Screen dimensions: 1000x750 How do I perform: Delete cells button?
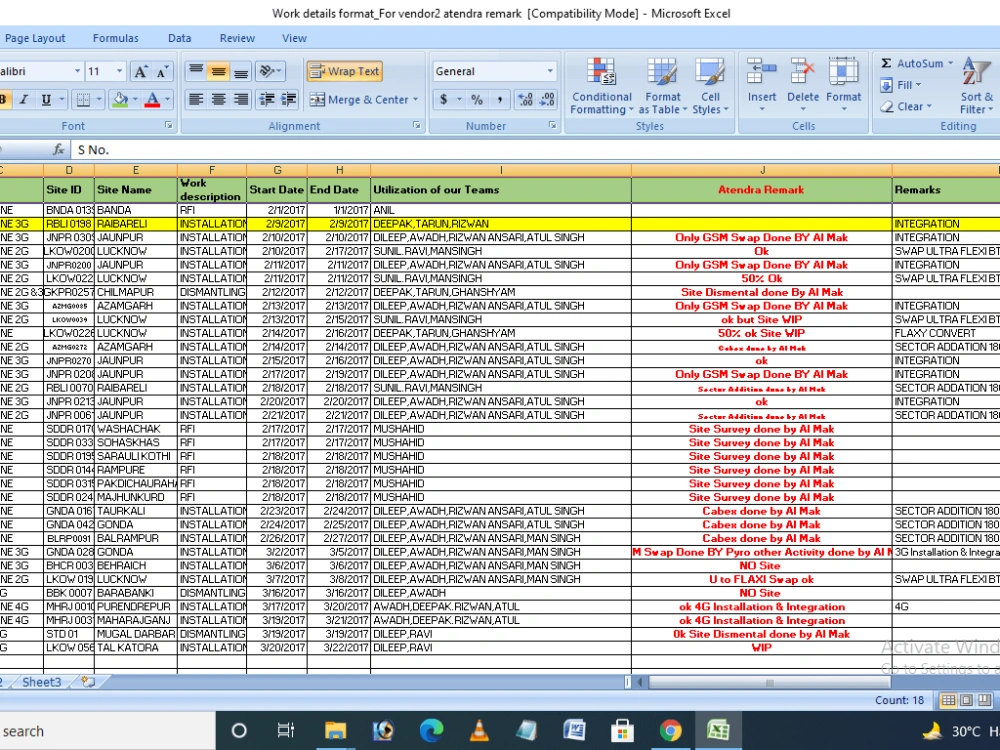click(803, 84)
